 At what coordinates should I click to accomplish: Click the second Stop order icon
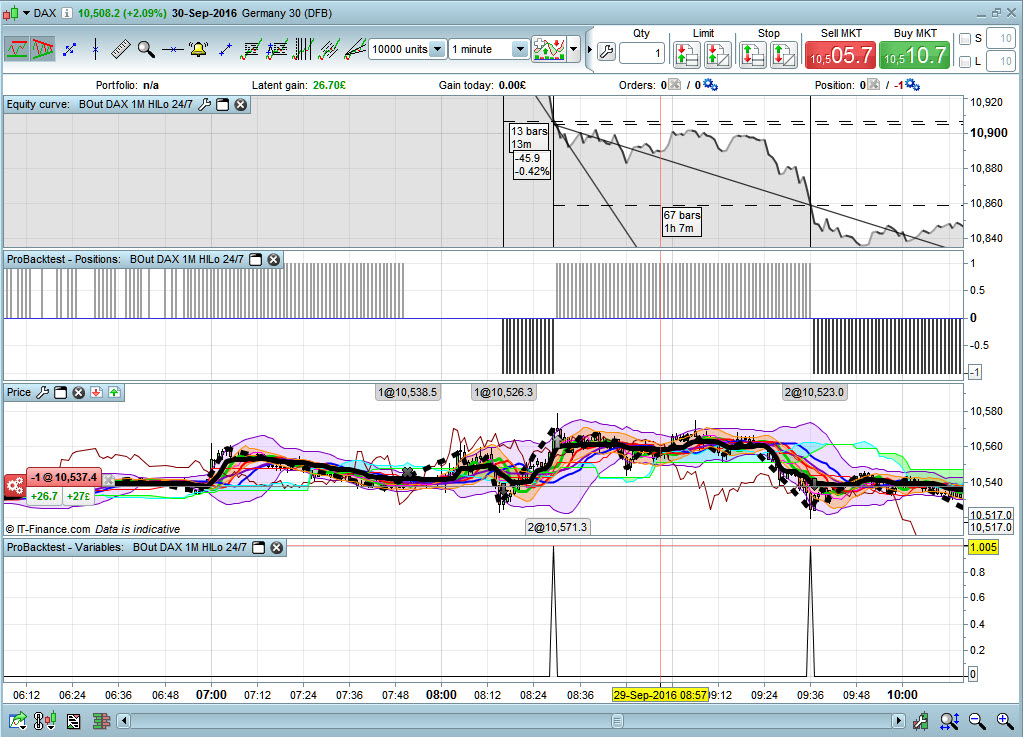[784, 55]
